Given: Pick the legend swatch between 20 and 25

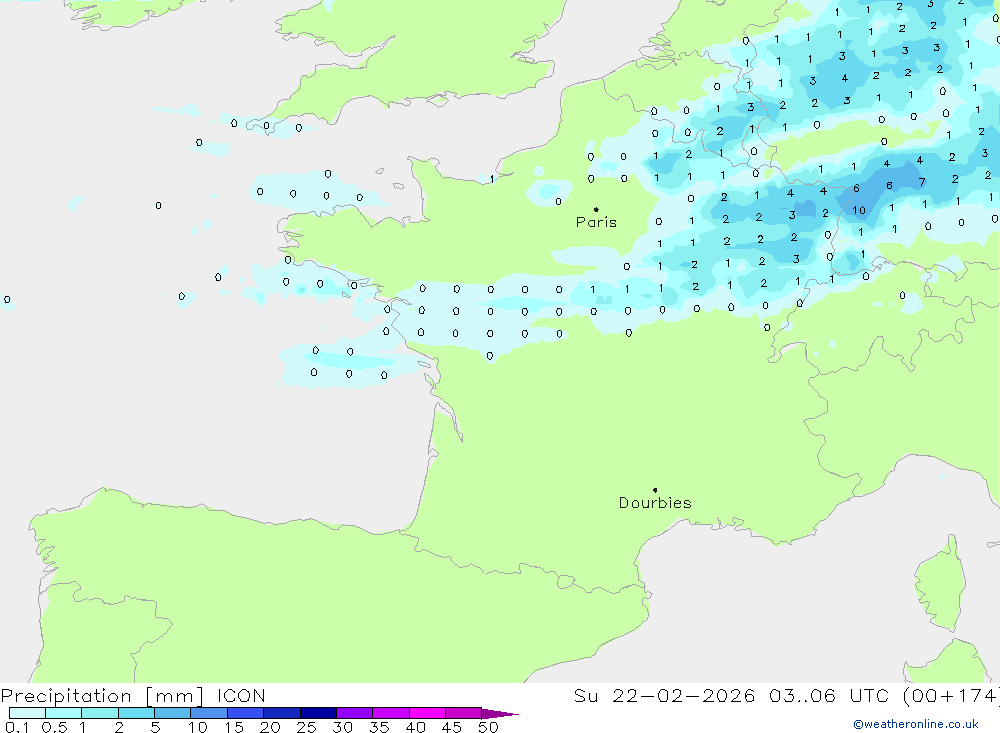Looking at the screenshot, I should coord(281,713).
